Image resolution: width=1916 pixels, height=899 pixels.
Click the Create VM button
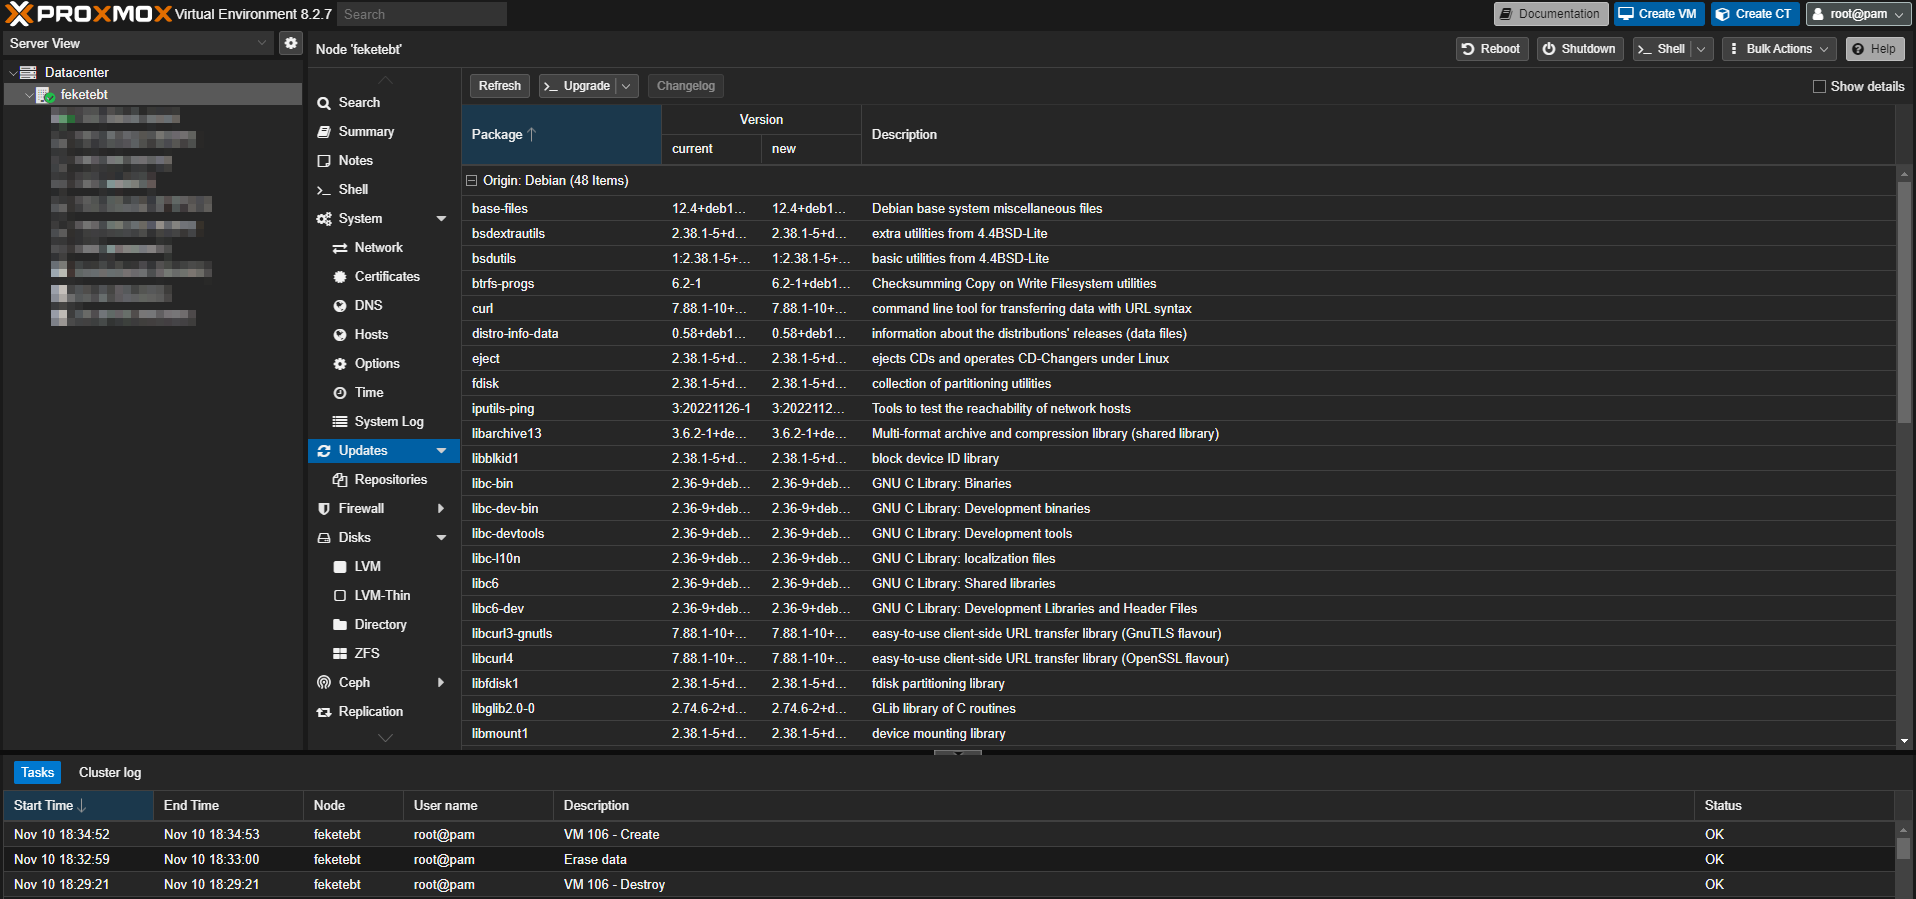[1658, 14]
